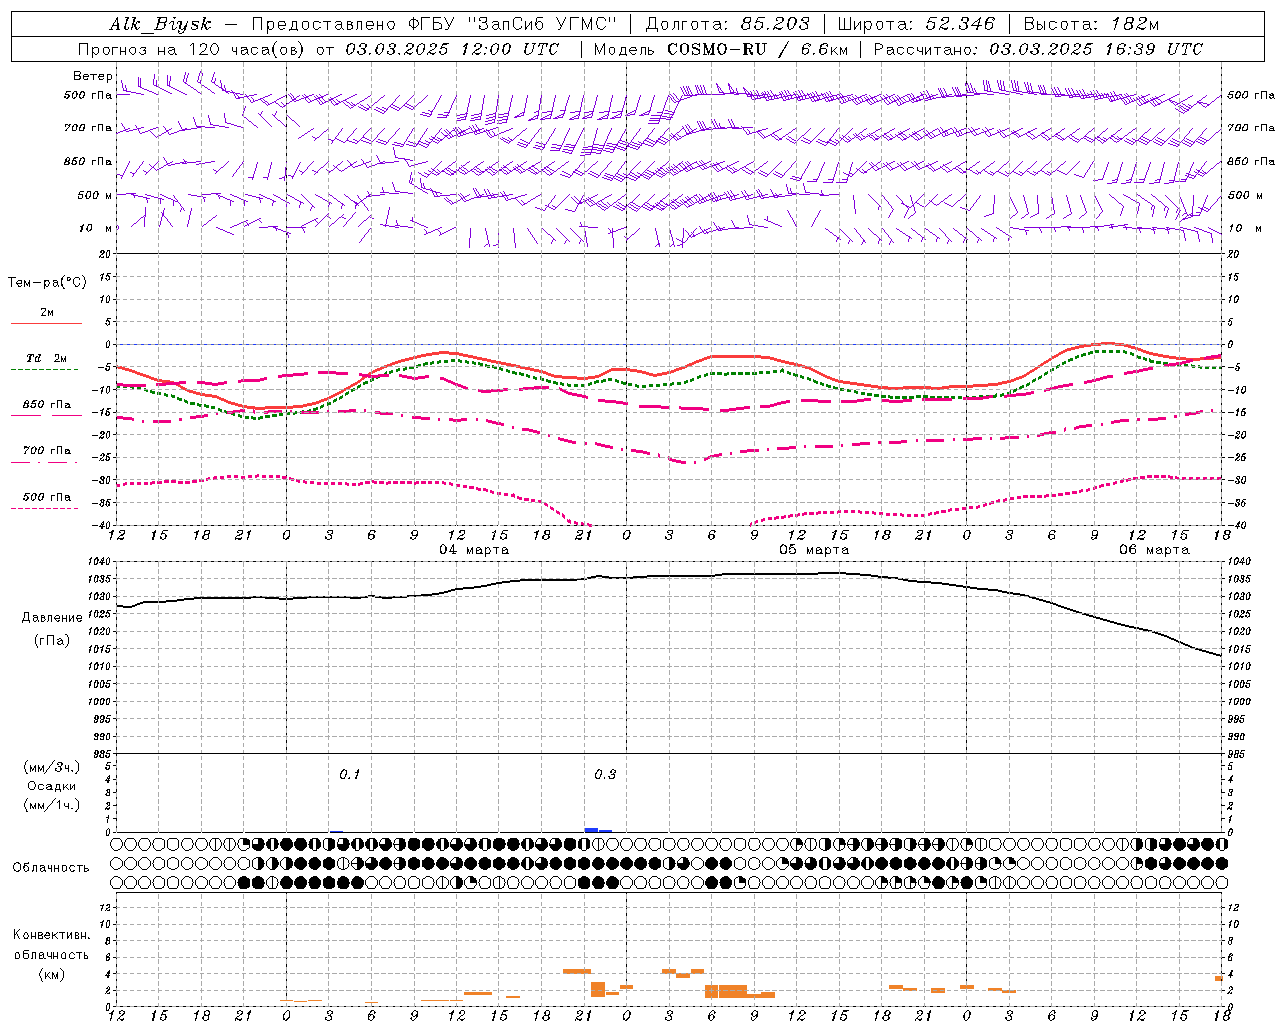Click the 'Ветер' wind panel label
Viewport: 1280px width, 1024px height.
tap(92, 76)
